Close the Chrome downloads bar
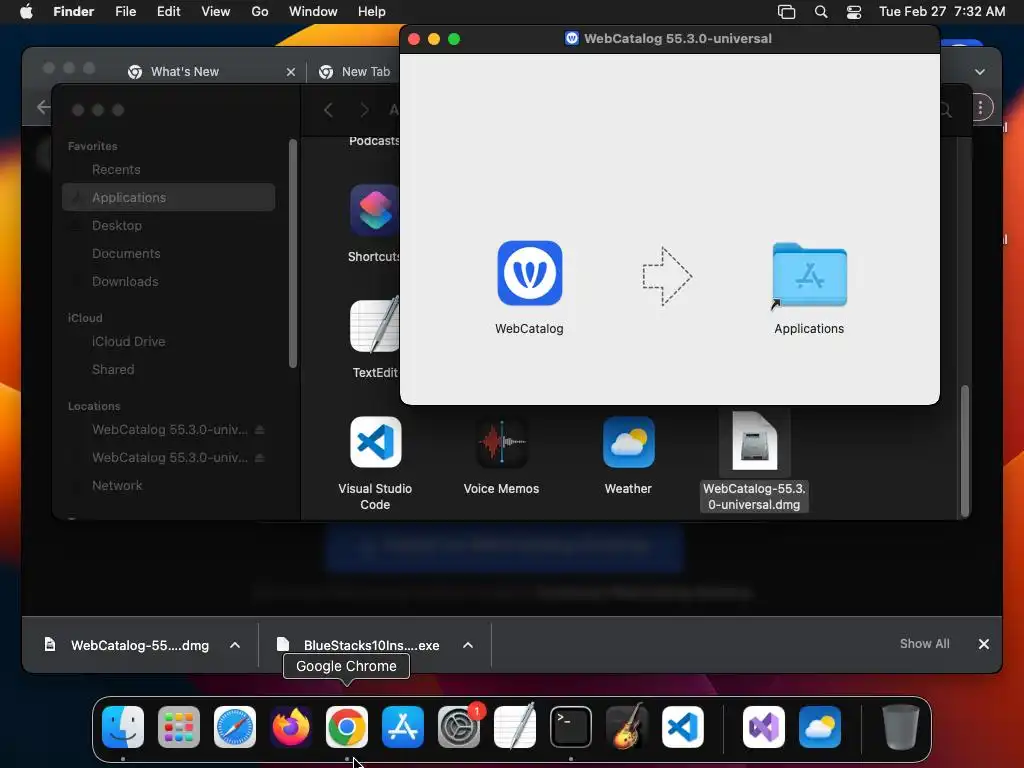This screenshot has width=1024, height=768. point(984,644)
